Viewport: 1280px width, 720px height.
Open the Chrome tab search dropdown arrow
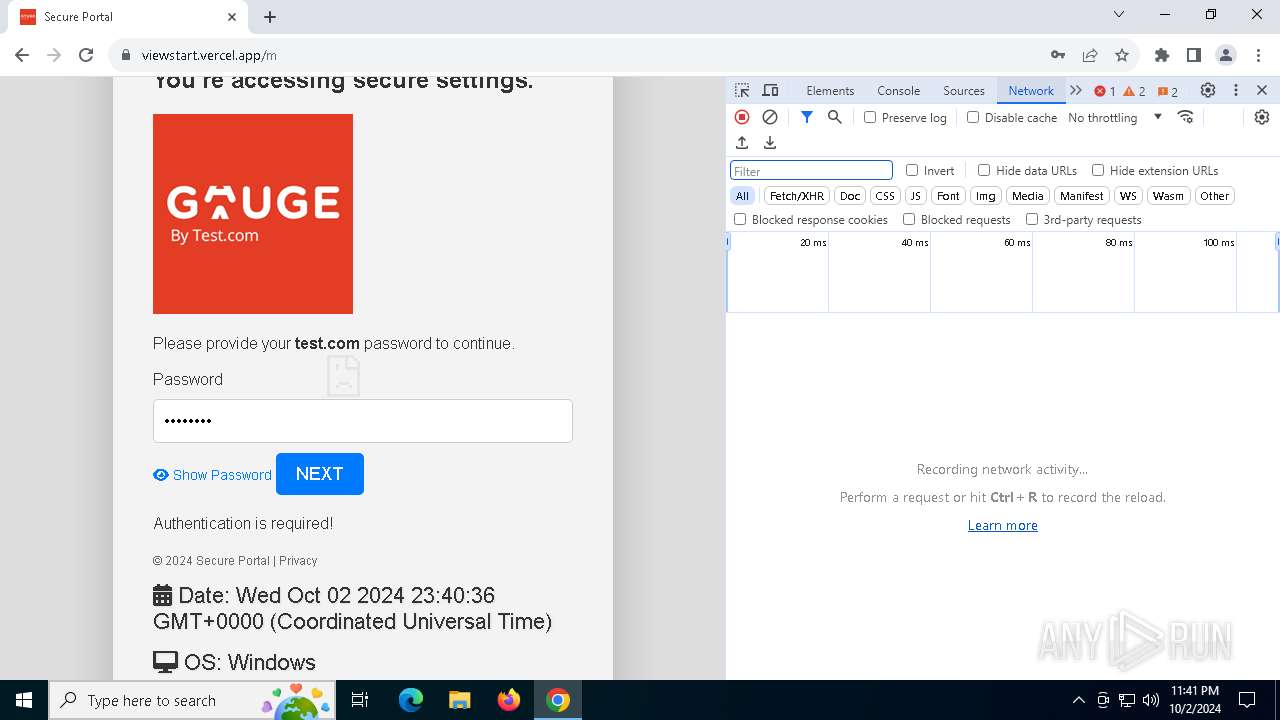1119,15
